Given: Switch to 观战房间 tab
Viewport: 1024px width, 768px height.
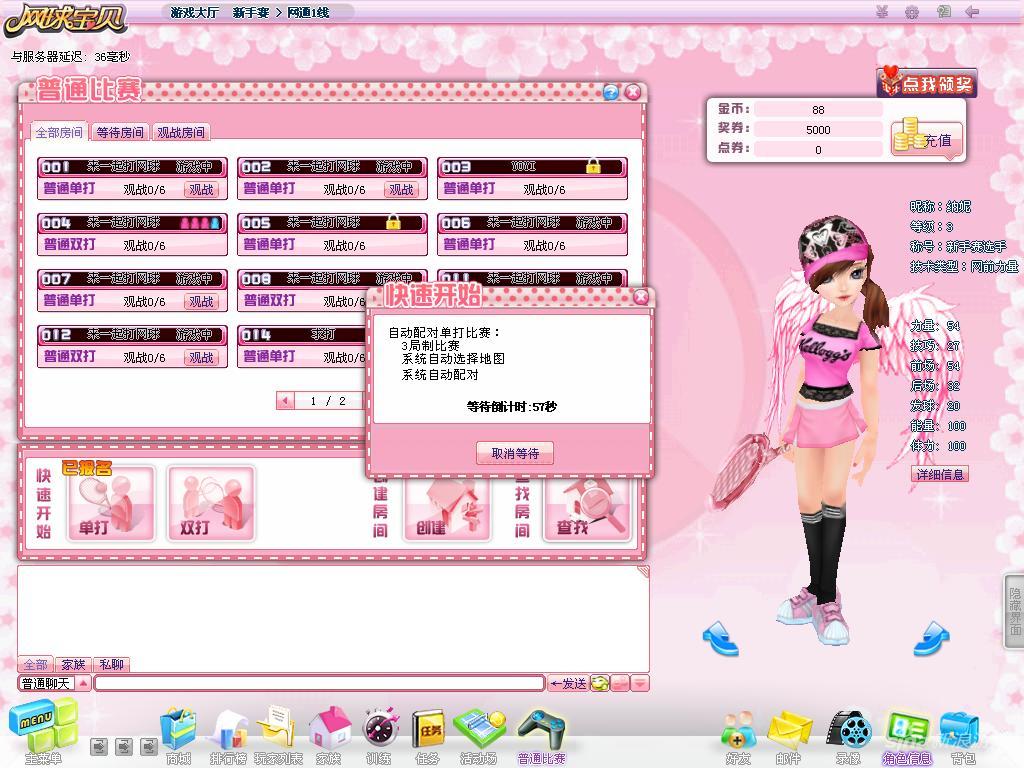Looking at the screenshot, I should click(x=181, y=132).
